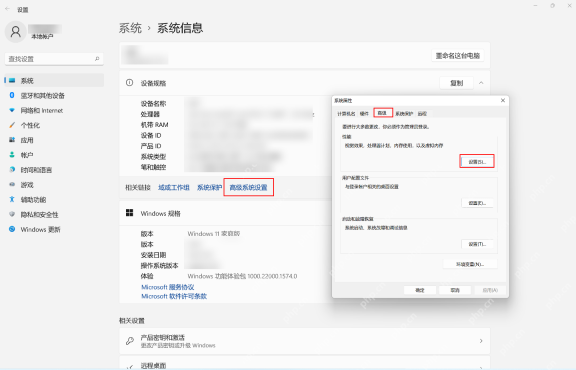This screenshot has height=370, width=576.
Task: Open 应用 in the sidebar
Action: [x=54, y=140]
